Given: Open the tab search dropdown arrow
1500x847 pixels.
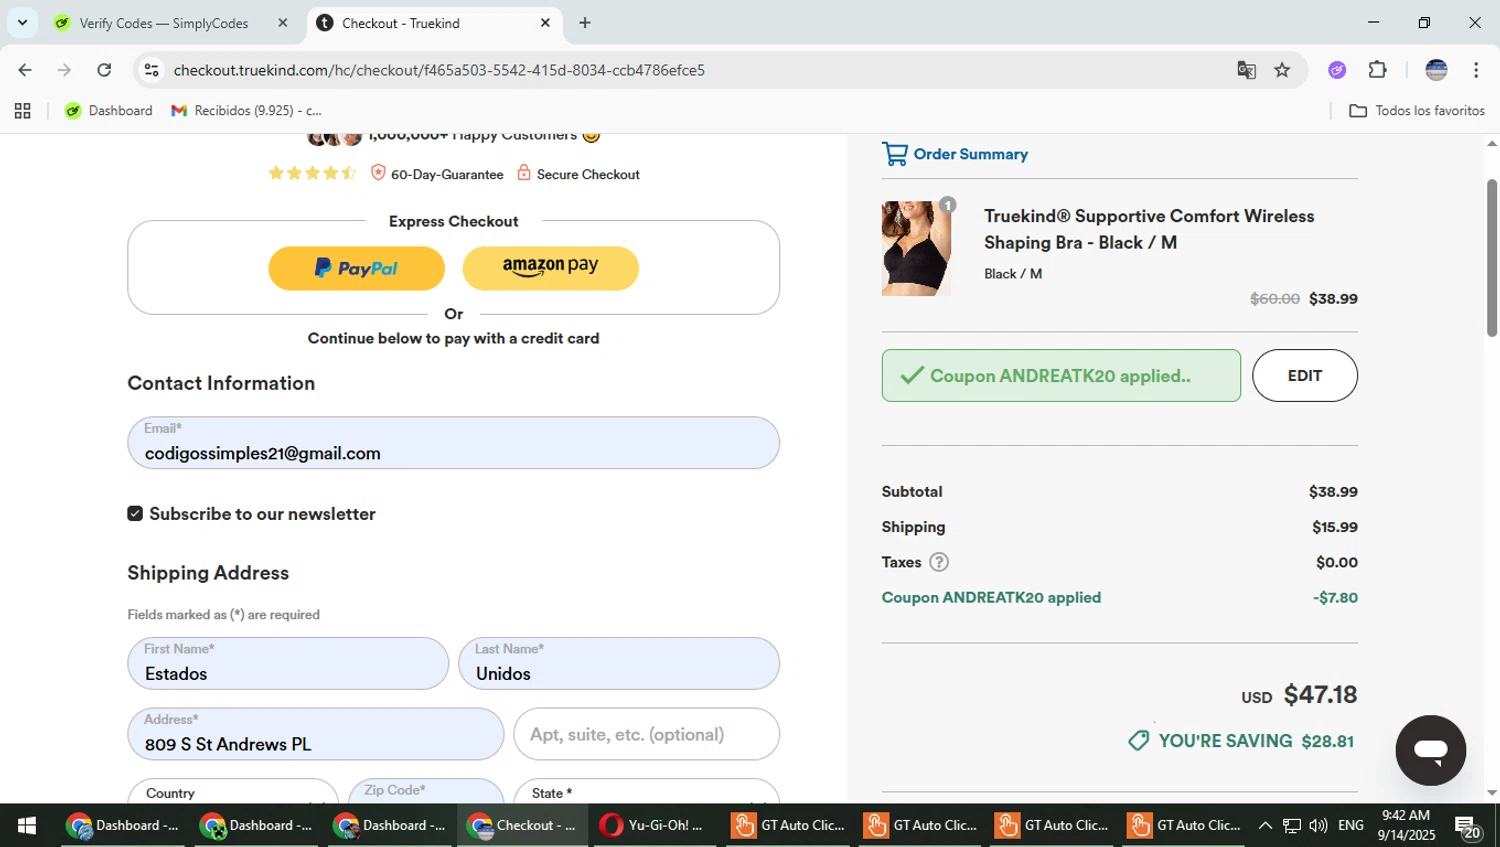Looking at the screenshot, I should tap(22, 22).
